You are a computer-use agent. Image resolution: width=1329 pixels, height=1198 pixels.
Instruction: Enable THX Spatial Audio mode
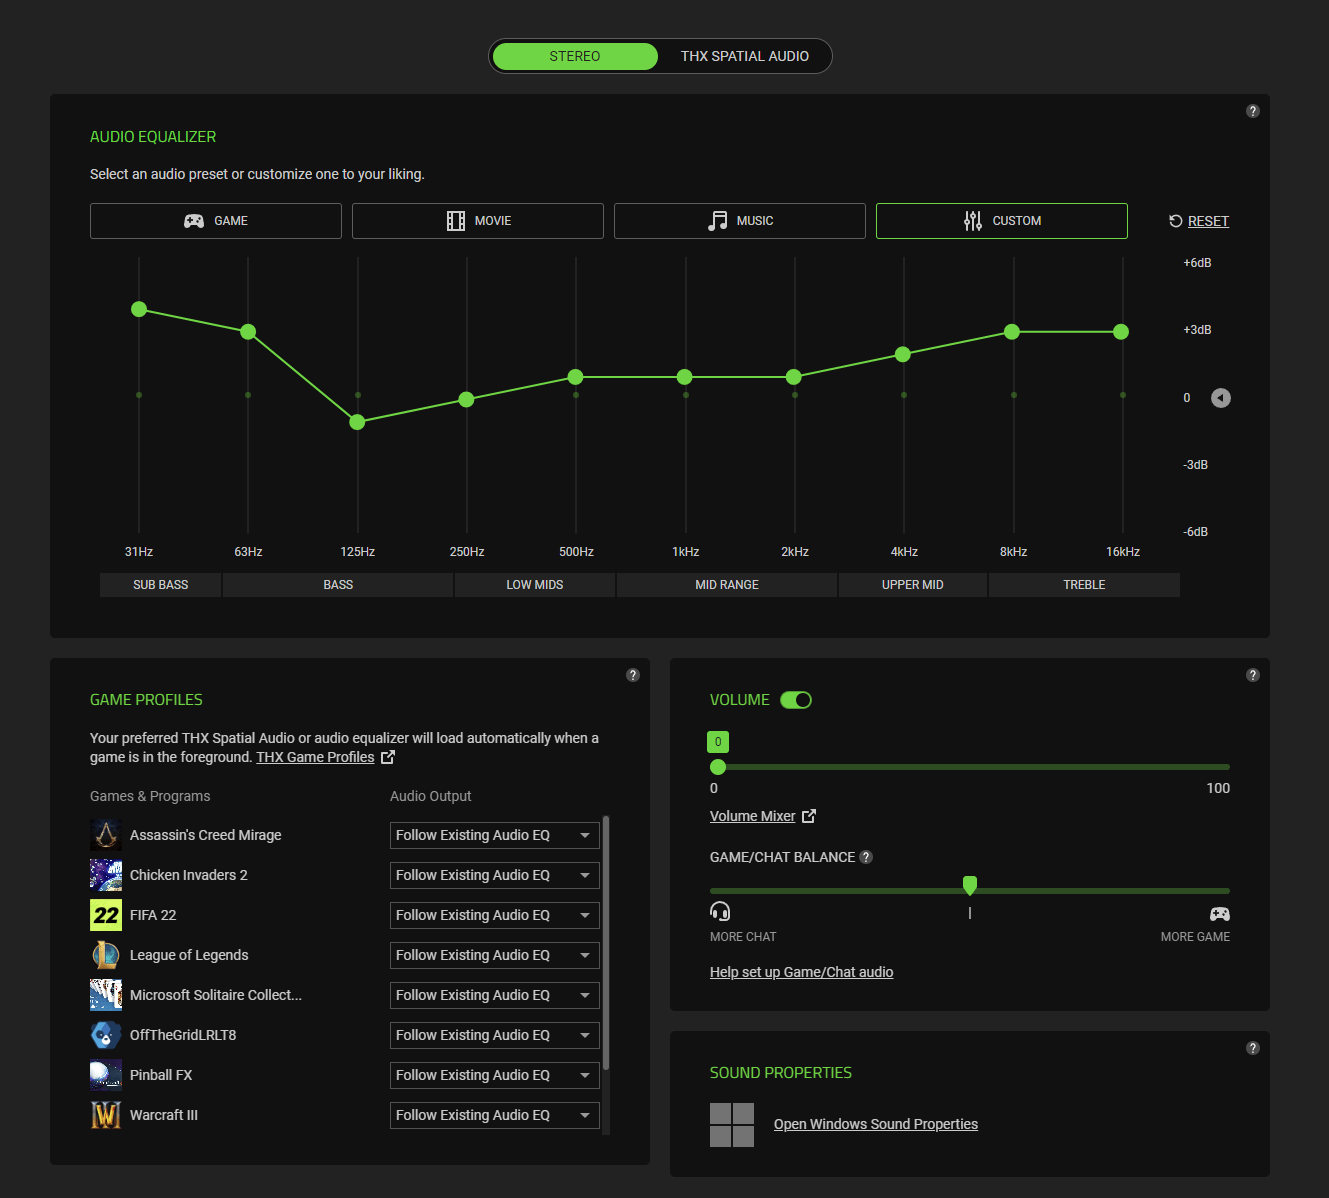pos(744,56)
